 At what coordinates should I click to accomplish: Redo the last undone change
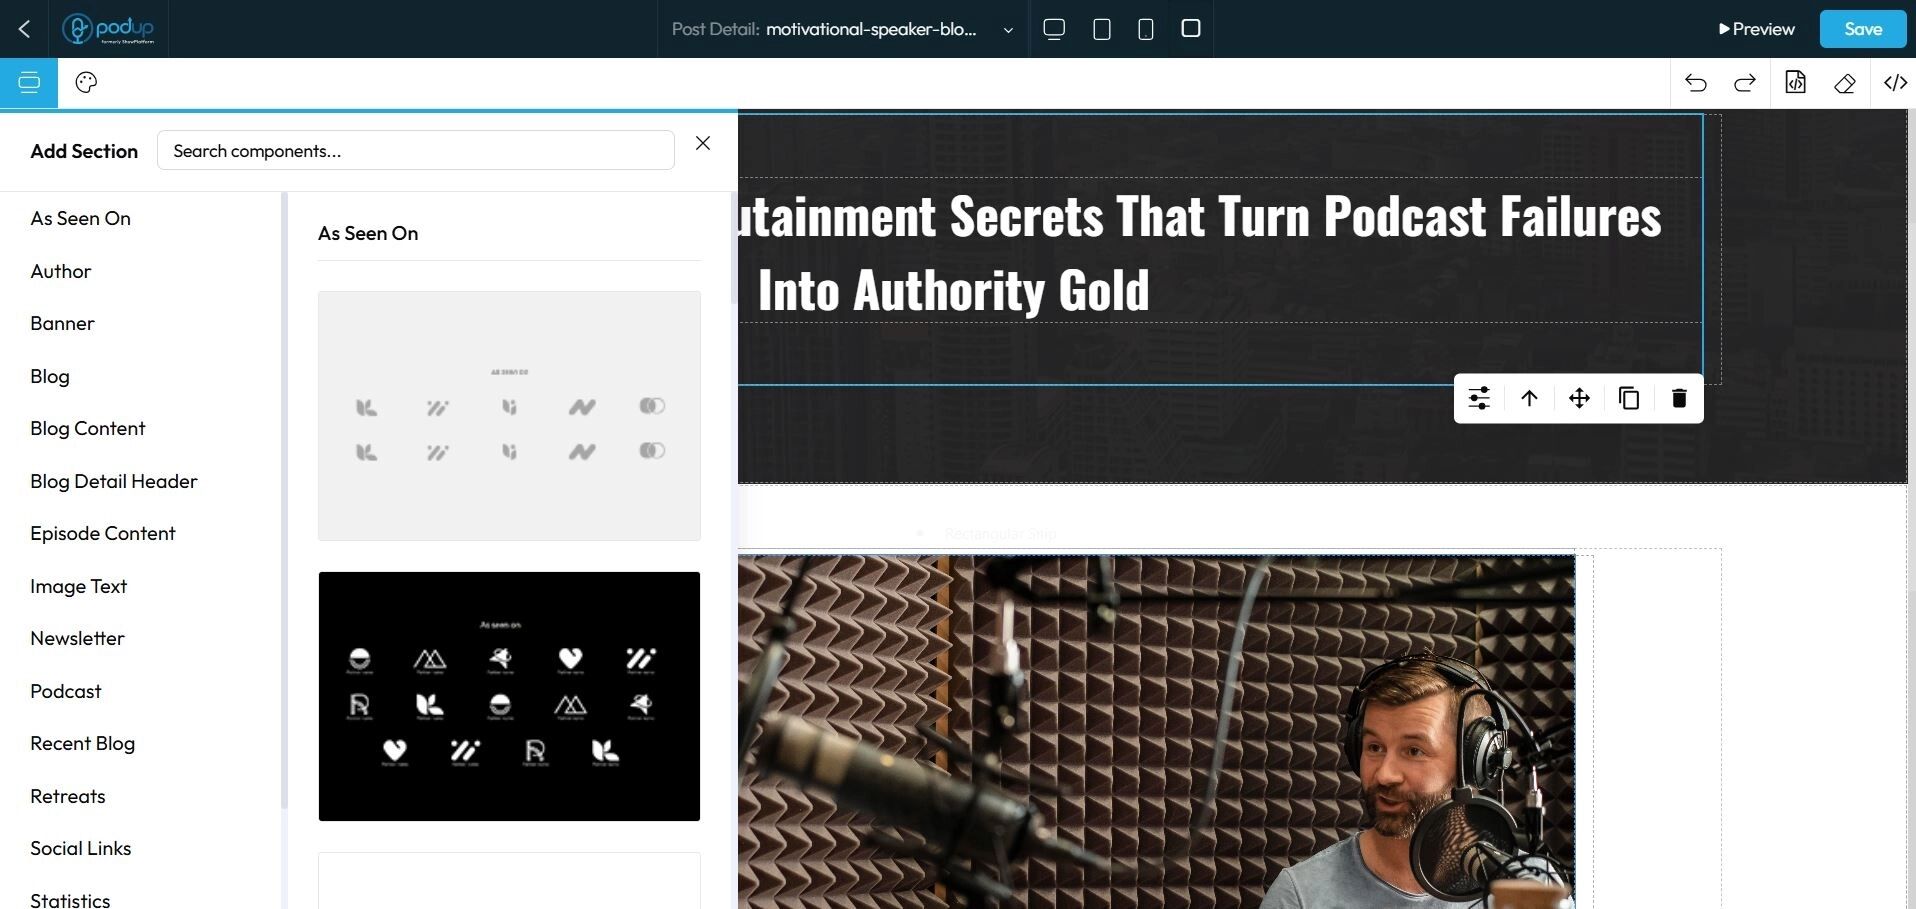[1745, 83]
